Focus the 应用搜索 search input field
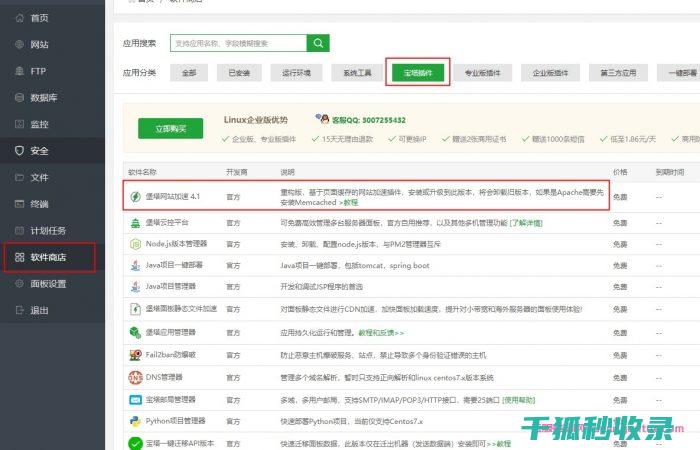Image resolution: width=700 pixels, height=450 pixels. coord(238,43)
